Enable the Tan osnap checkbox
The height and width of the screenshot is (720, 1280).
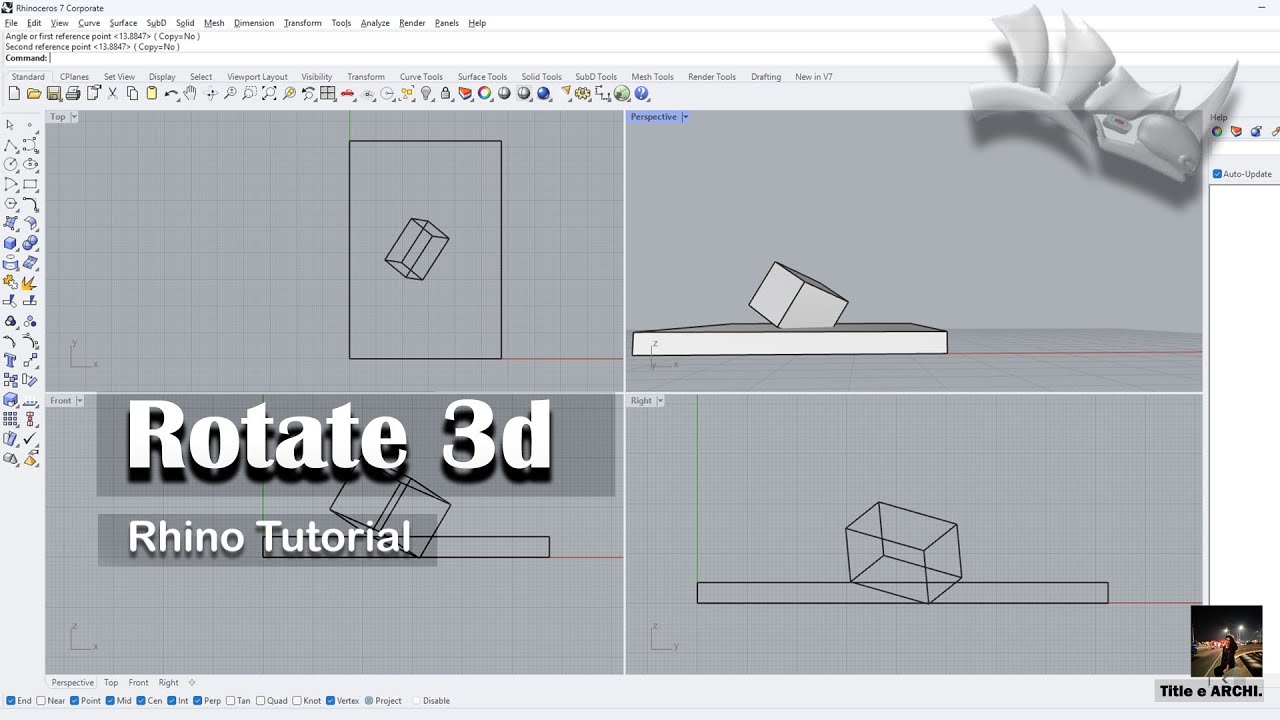point(230,701)
